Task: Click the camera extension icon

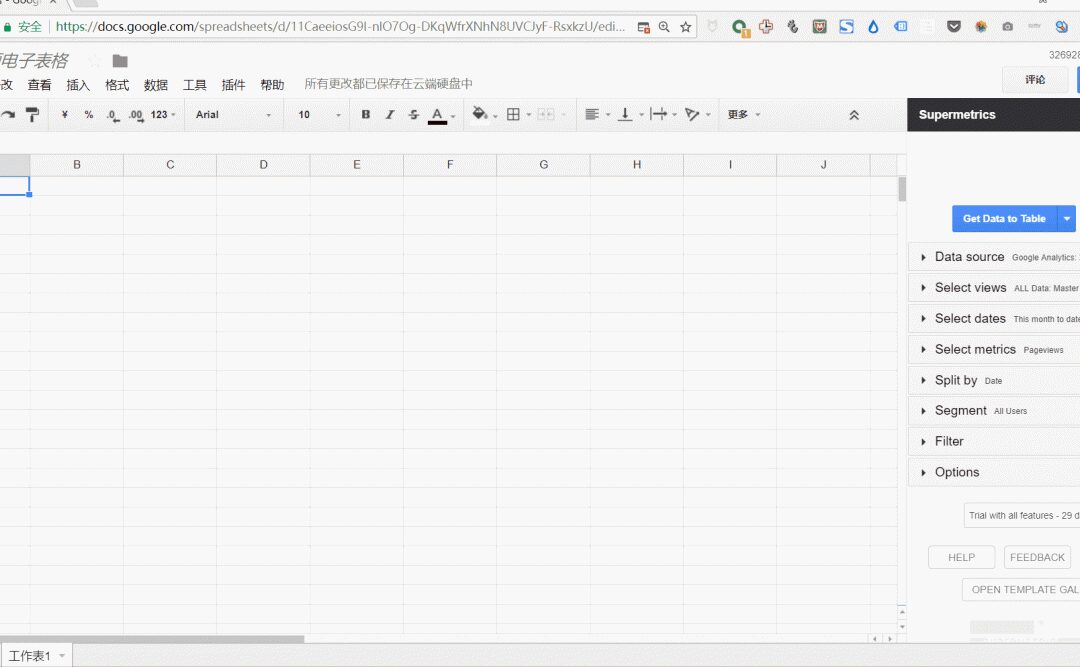Action: pos(1008,27)
